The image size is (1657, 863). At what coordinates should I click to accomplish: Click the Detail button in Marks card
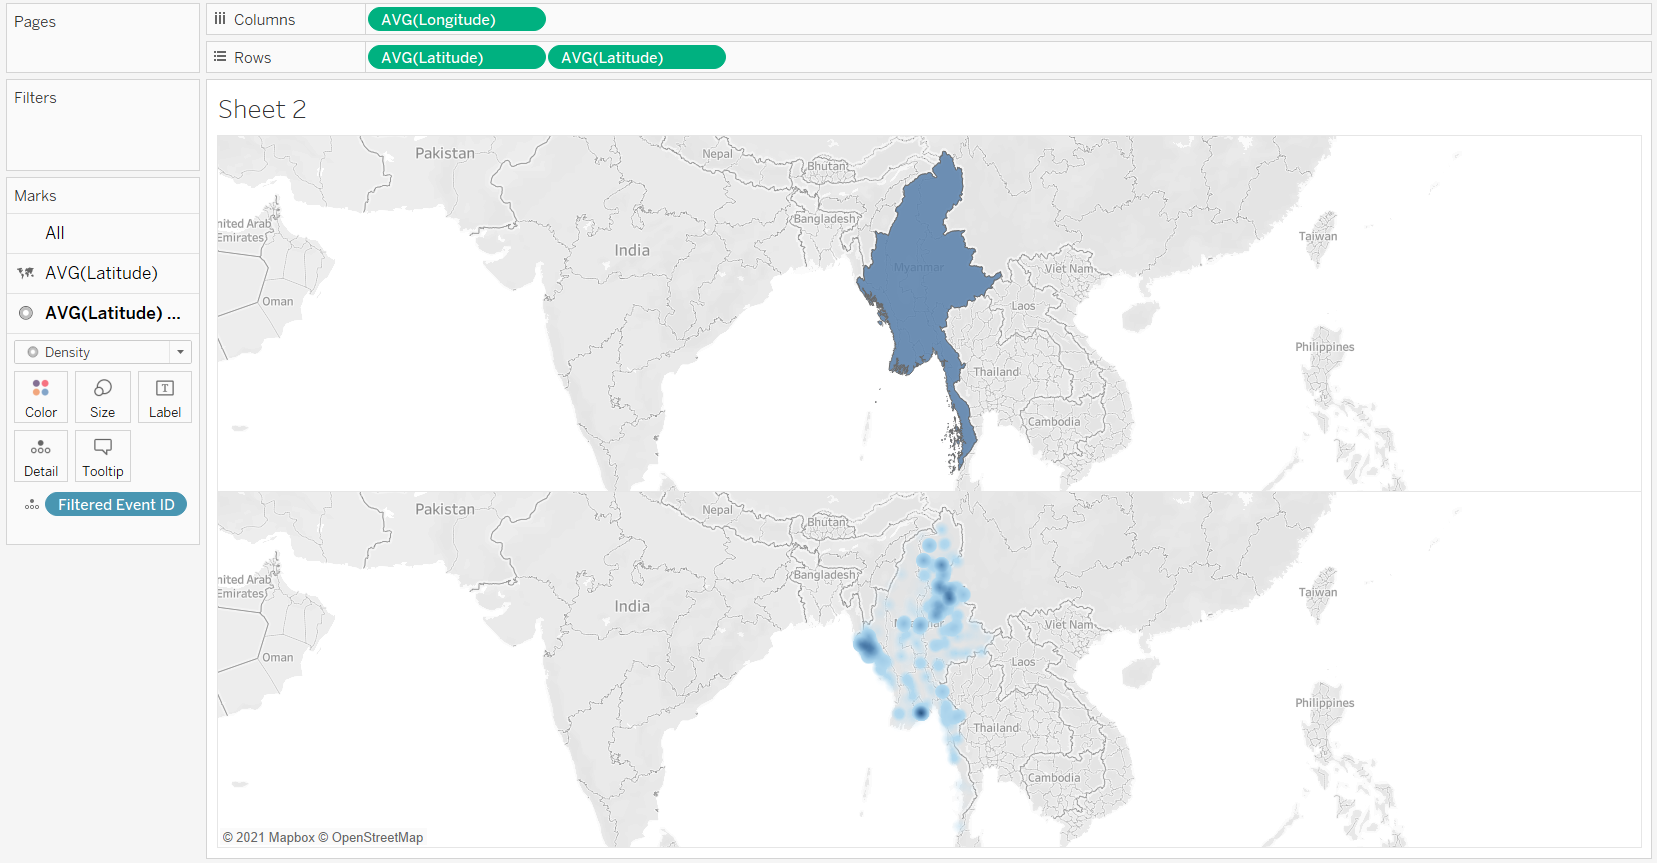41,456
